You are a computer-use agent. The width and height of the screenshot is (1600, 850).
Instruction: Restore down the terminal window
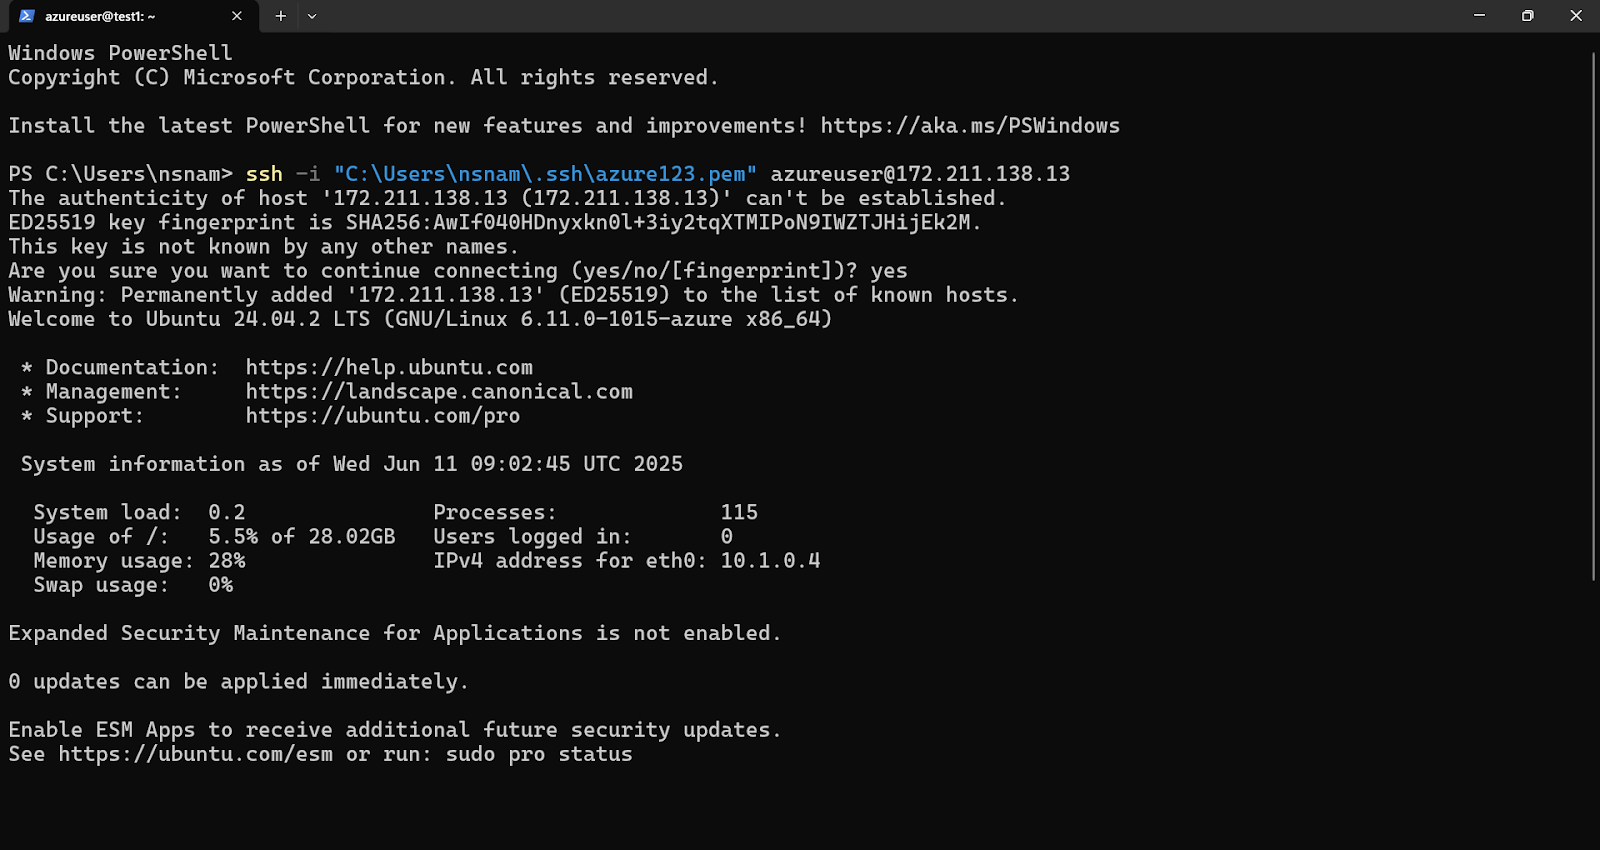(x=1527, y=16)
